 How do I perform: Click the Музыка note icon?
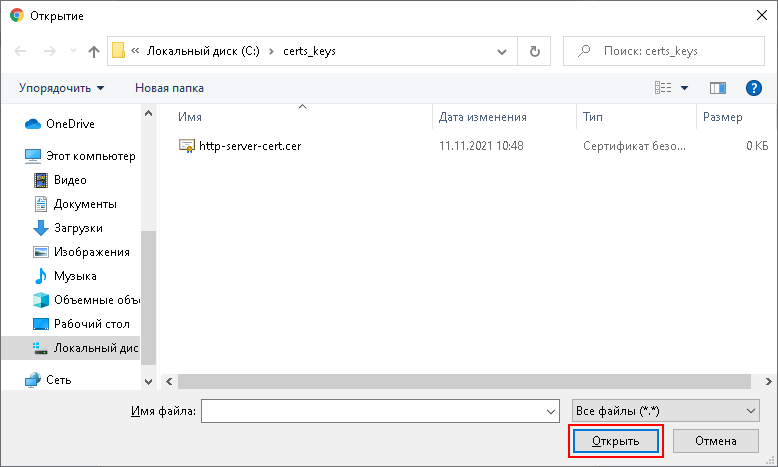(41, 276)
